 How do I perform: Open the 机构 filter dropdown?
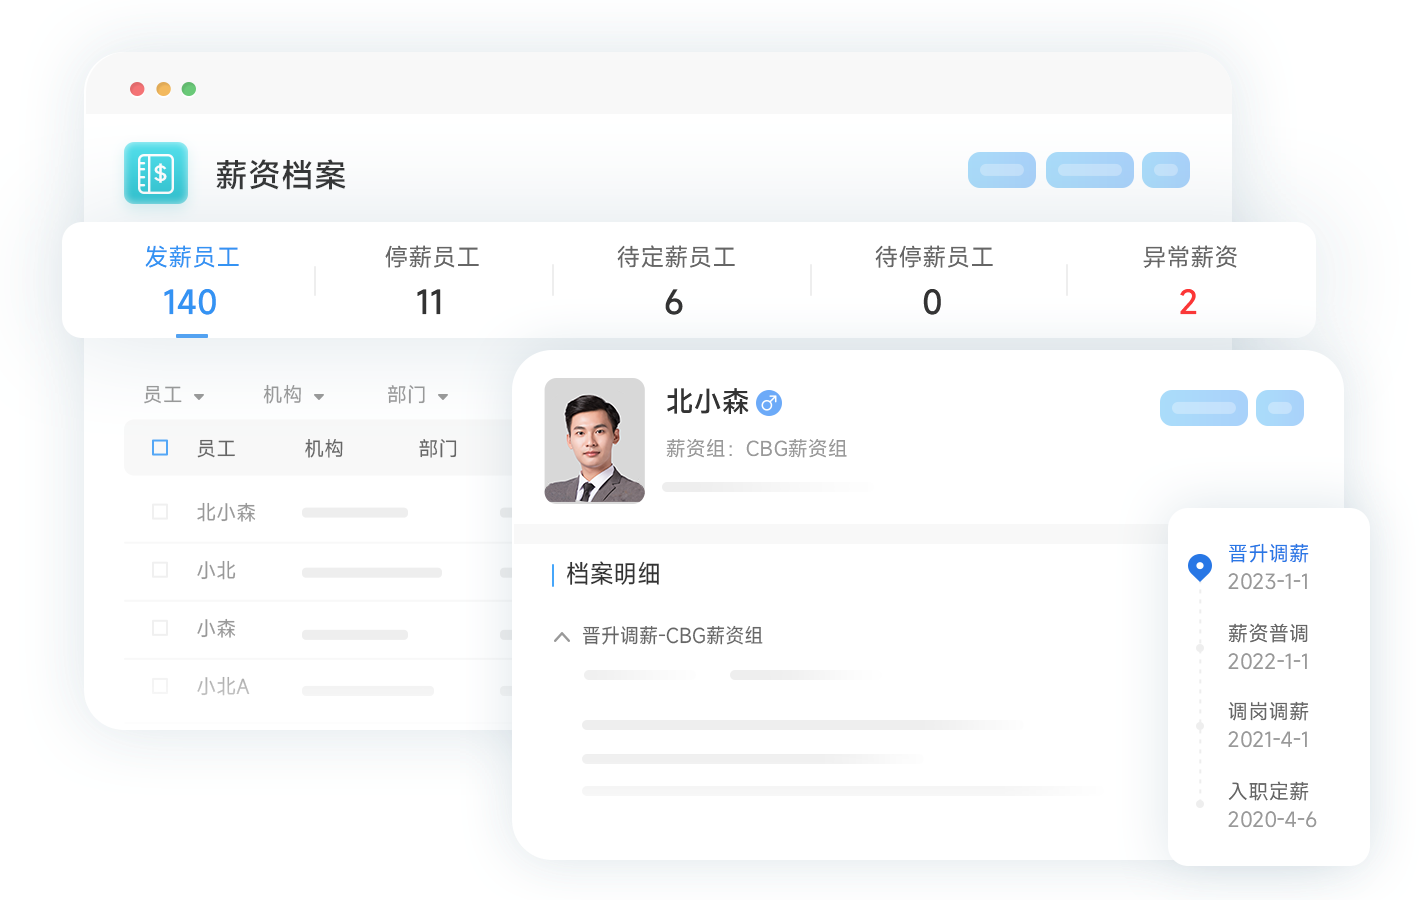pyautogui.click(x=293, y=395)
